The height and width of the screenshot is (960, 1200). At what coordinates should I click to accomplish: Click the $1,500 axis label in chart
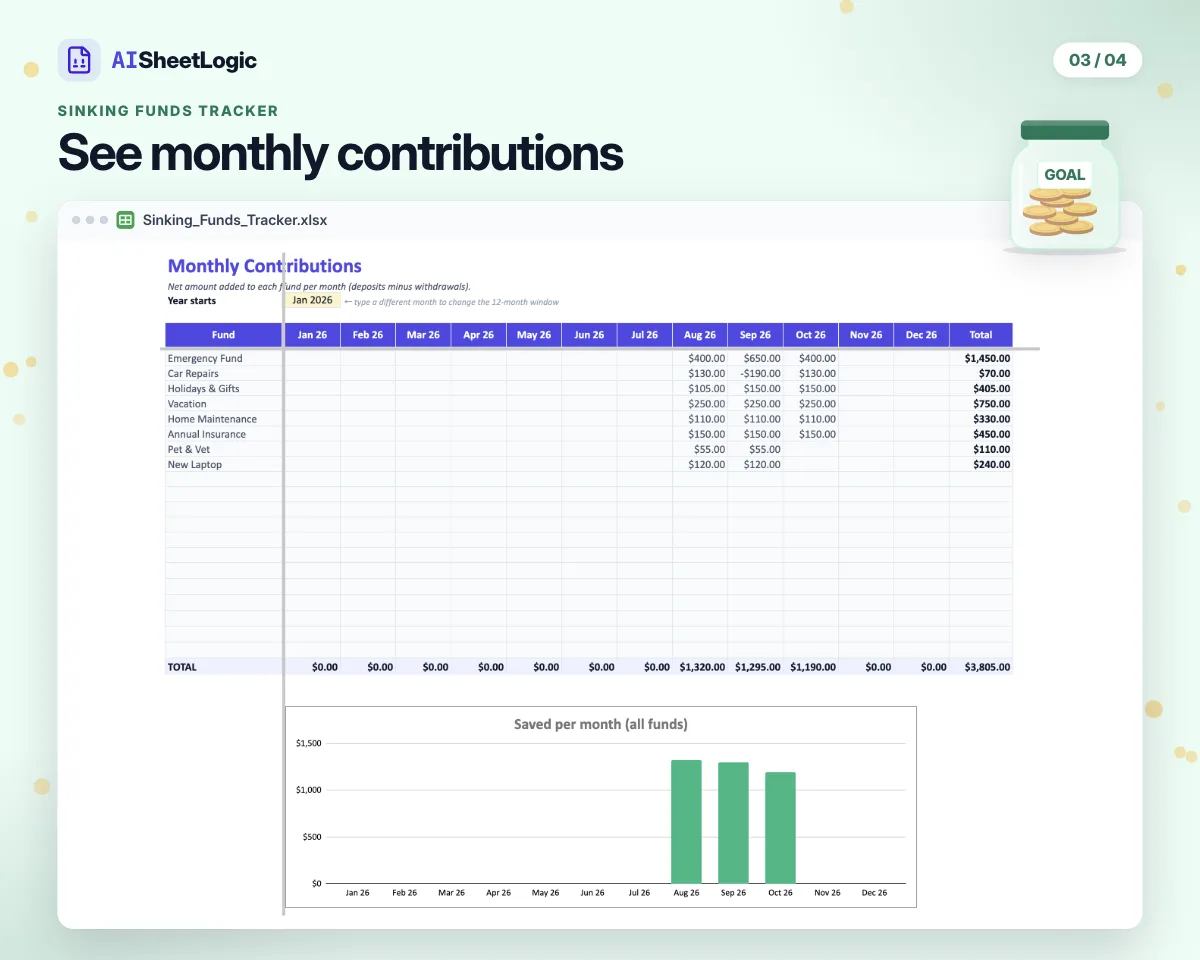point(307,743)
